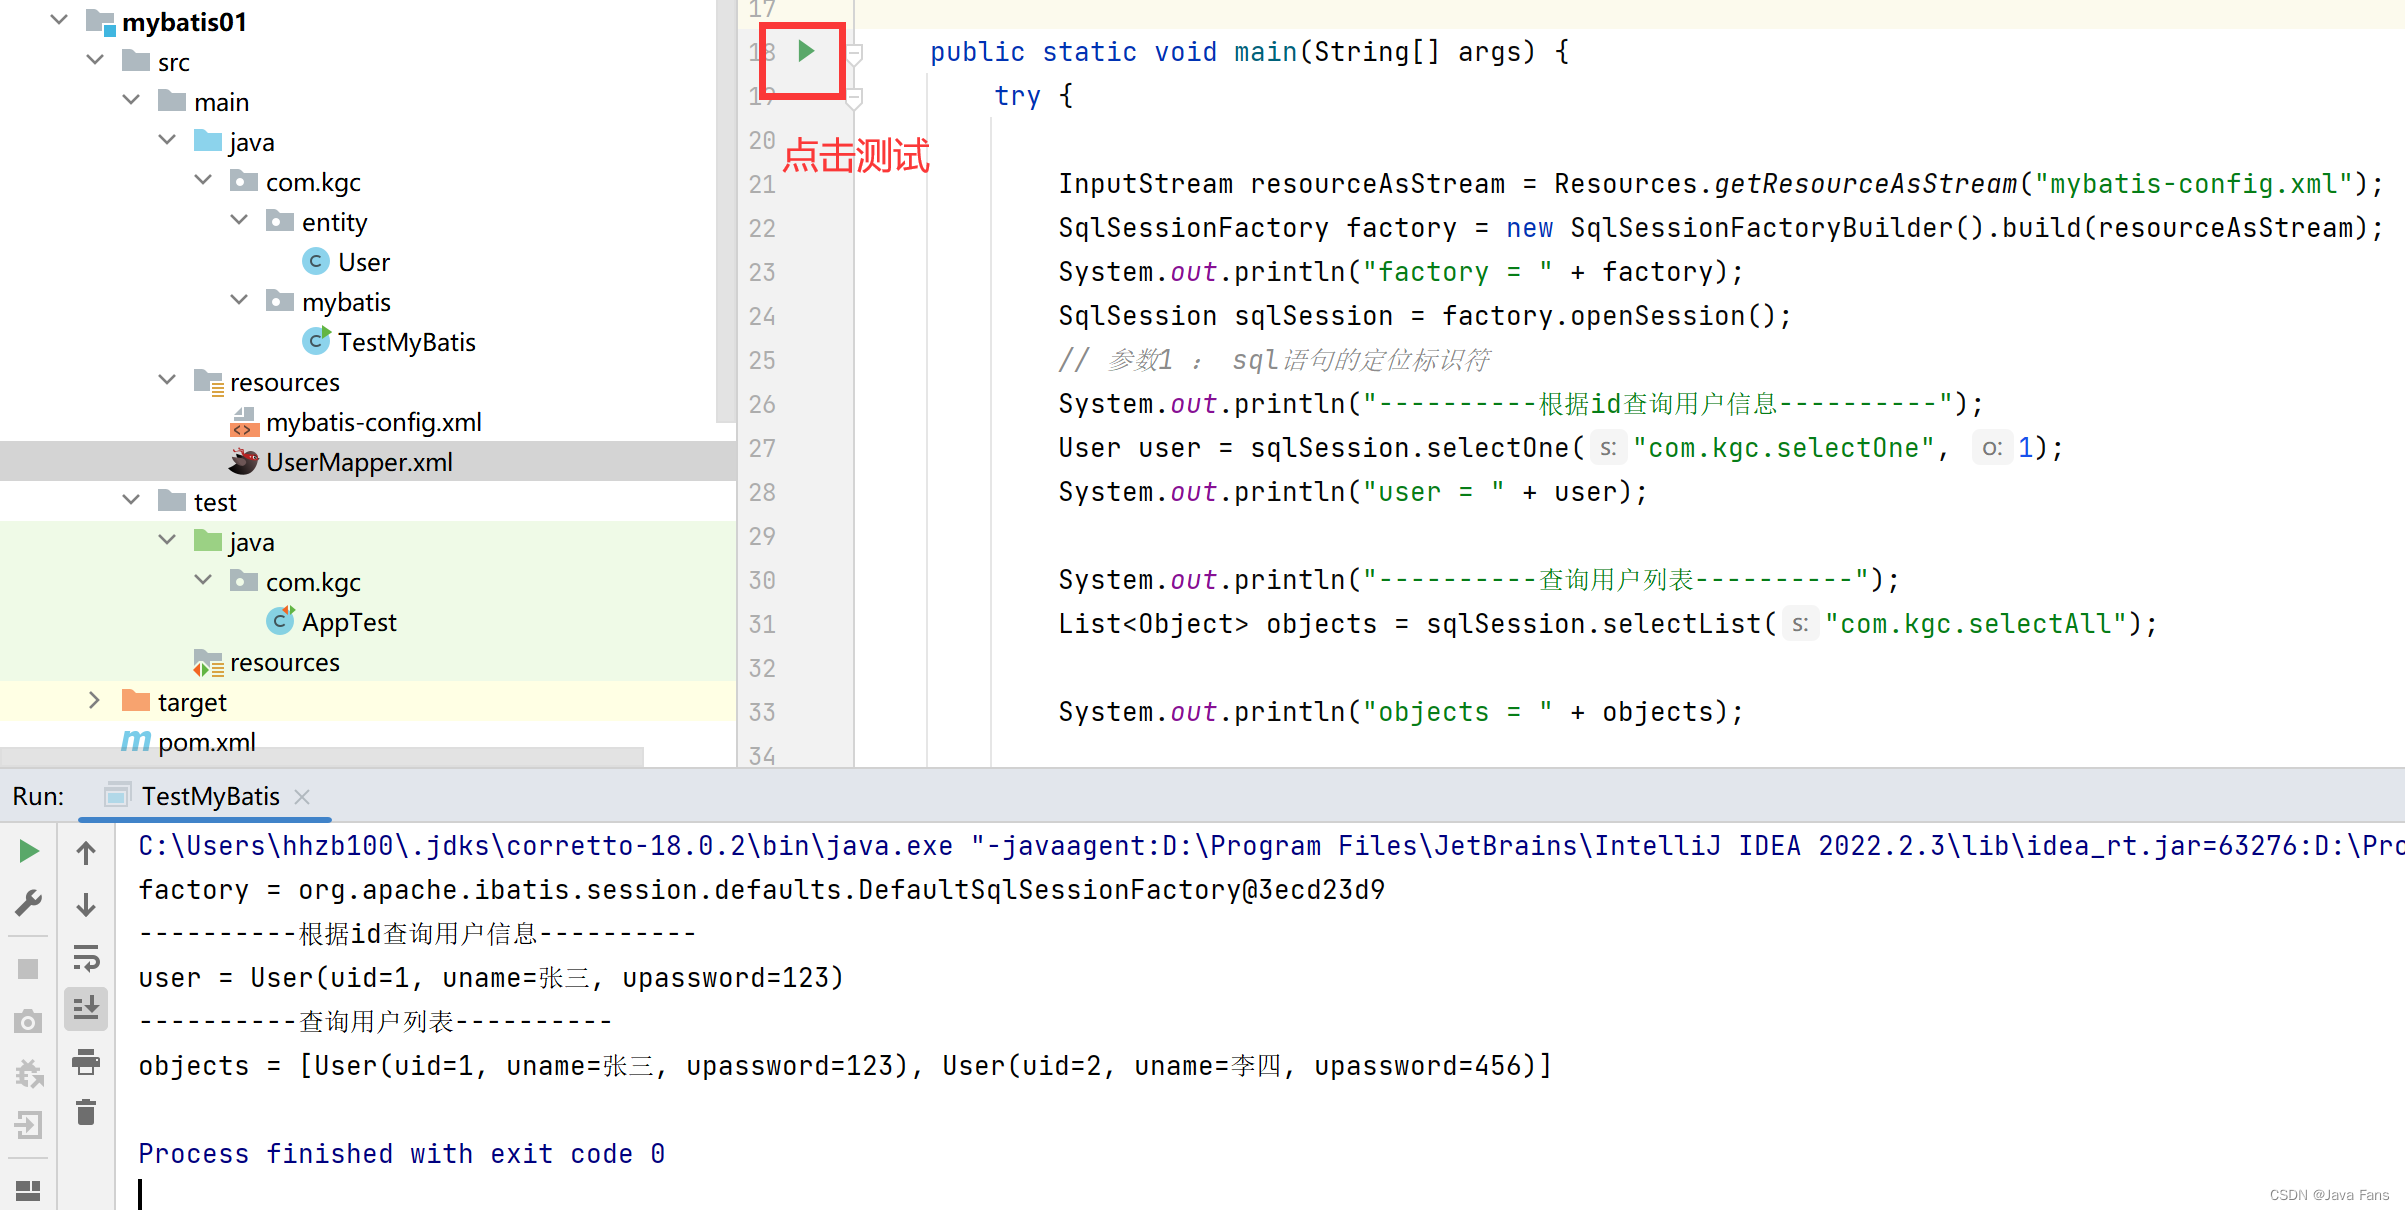Click the java.exe command line in console
Viewport: 2405px width, 1210px height.
click(1270, 846)
